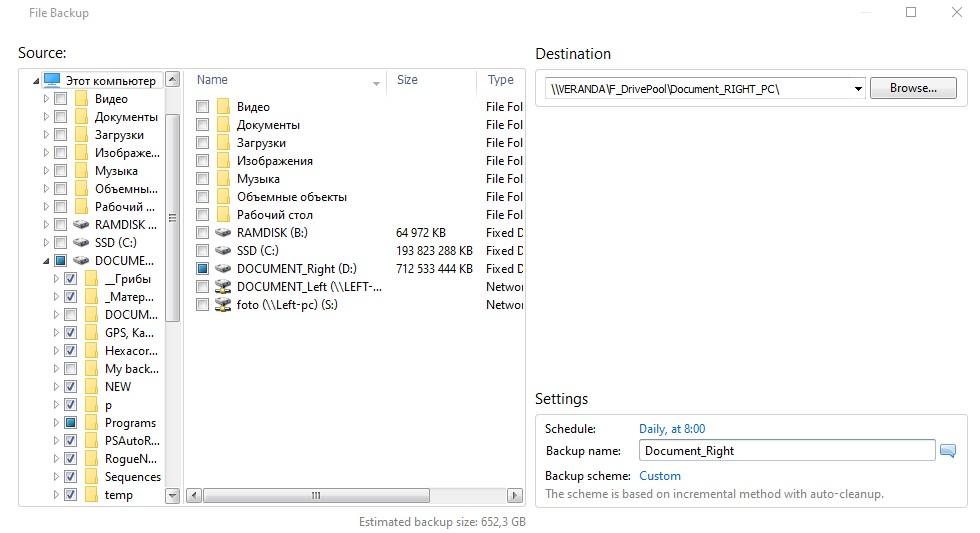Select the PSAutoR... folder in tree
The image size is (980, 533).
coord(132,441)
